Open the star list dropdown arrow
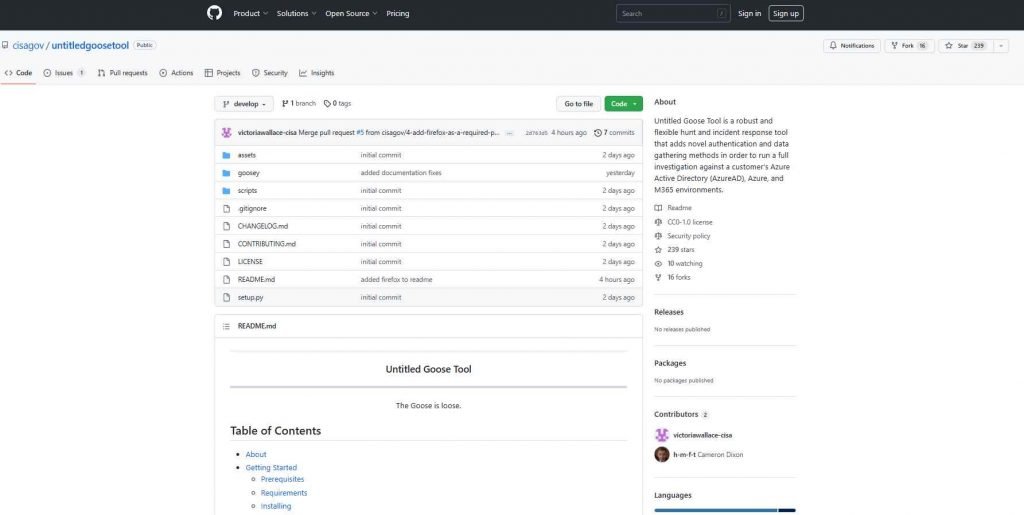Screen dimensions: 1024x515 tap(1000, 46)
